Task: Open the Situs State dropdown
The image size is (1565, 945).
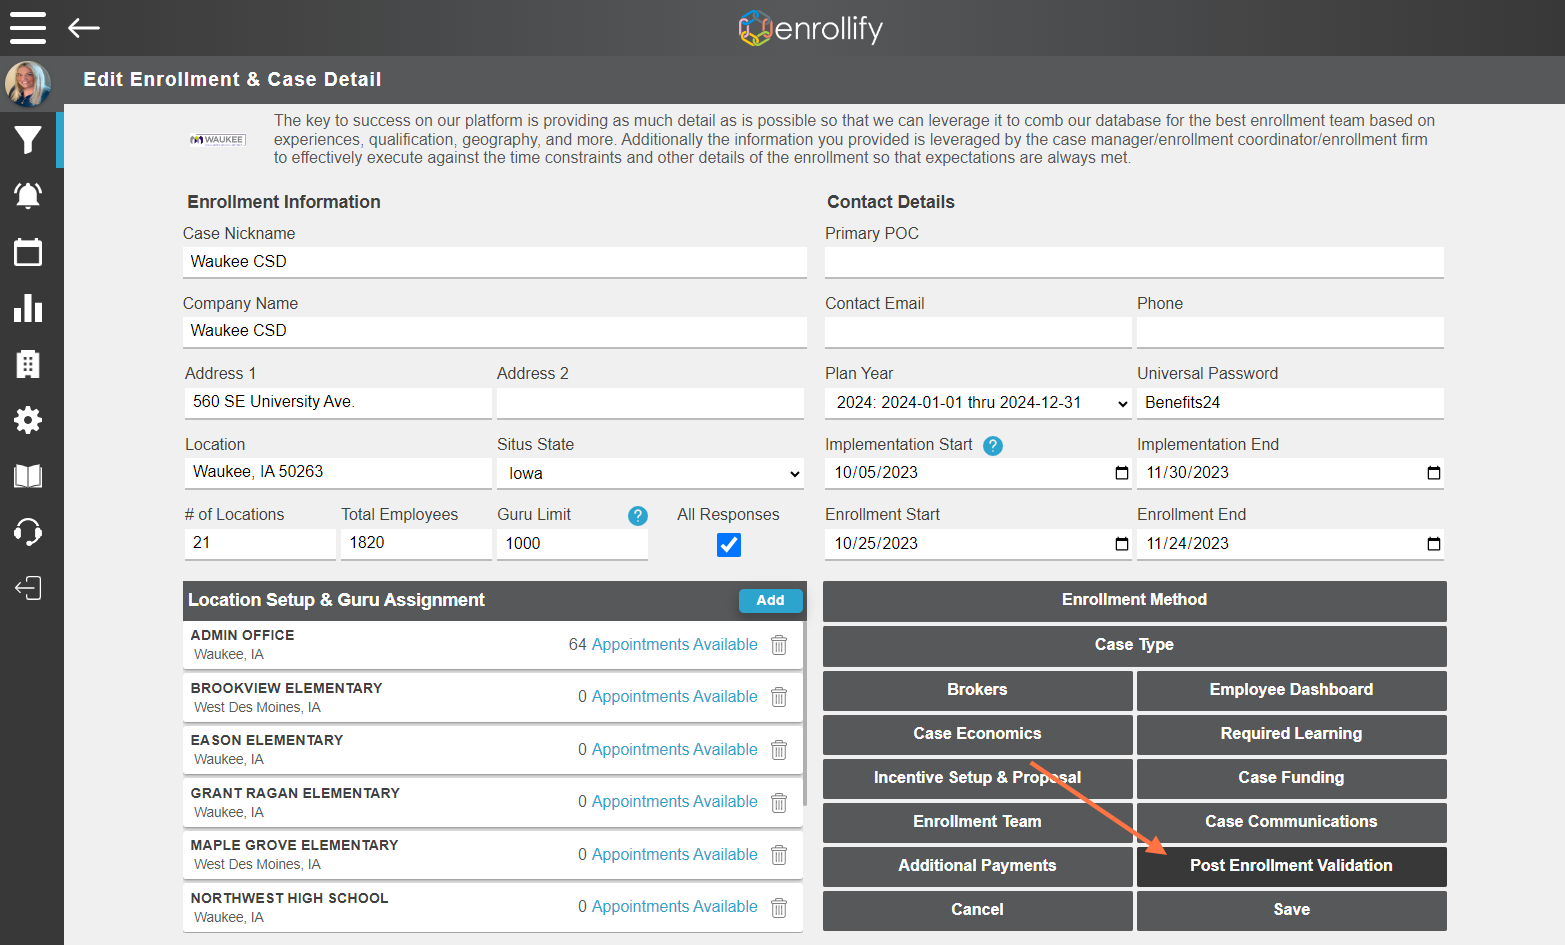Action: tap(650, 473)
